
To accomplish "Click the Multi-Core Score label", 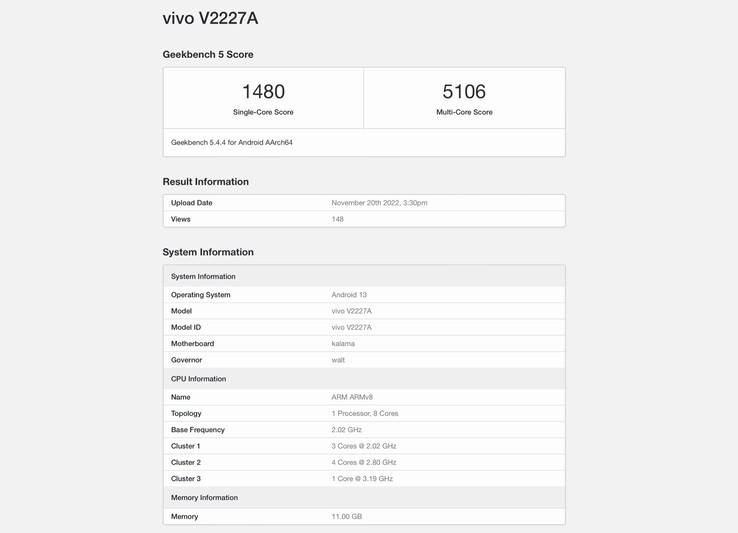I will pyautogui.click(x=464, y=112).
